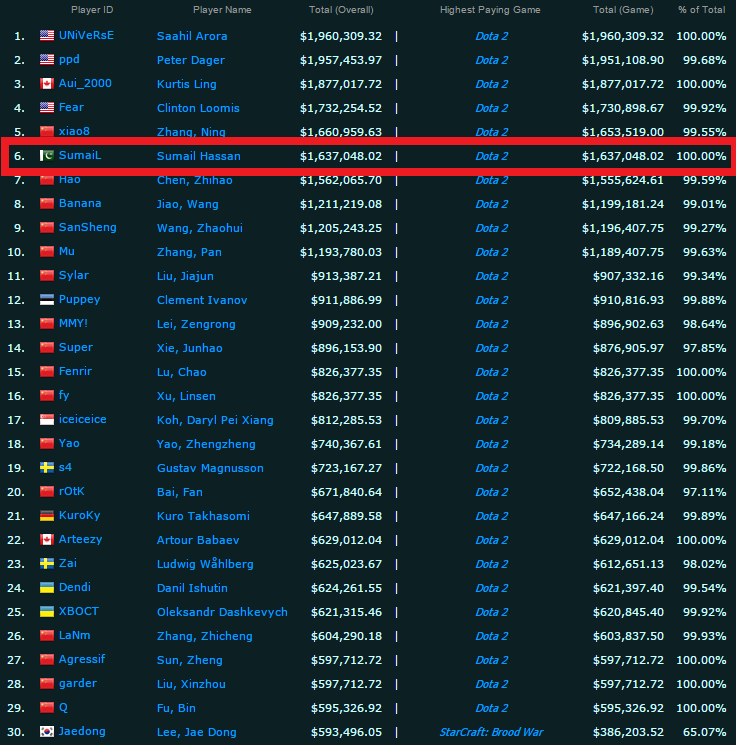Open the Oleksandr Dashkevych name link

pyautogui.click(x=222, y=612)
